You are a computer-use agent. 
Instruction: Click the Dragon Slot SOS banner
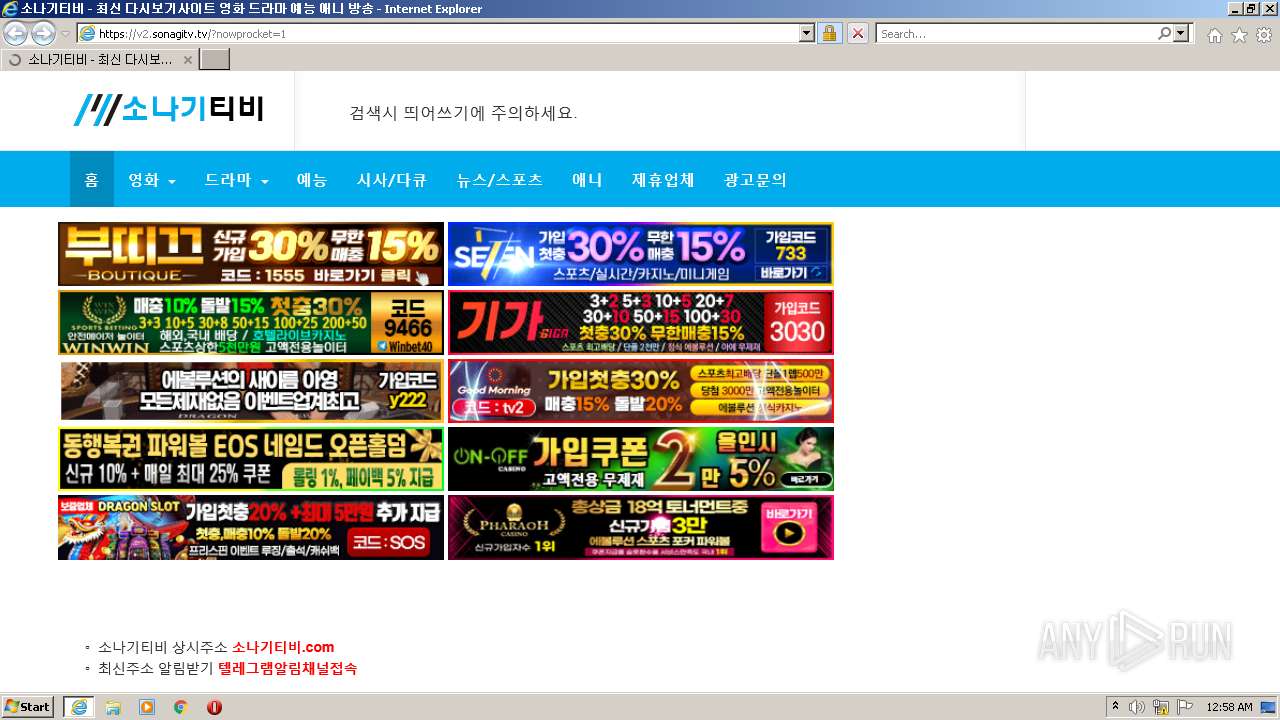tap(251, 528)
